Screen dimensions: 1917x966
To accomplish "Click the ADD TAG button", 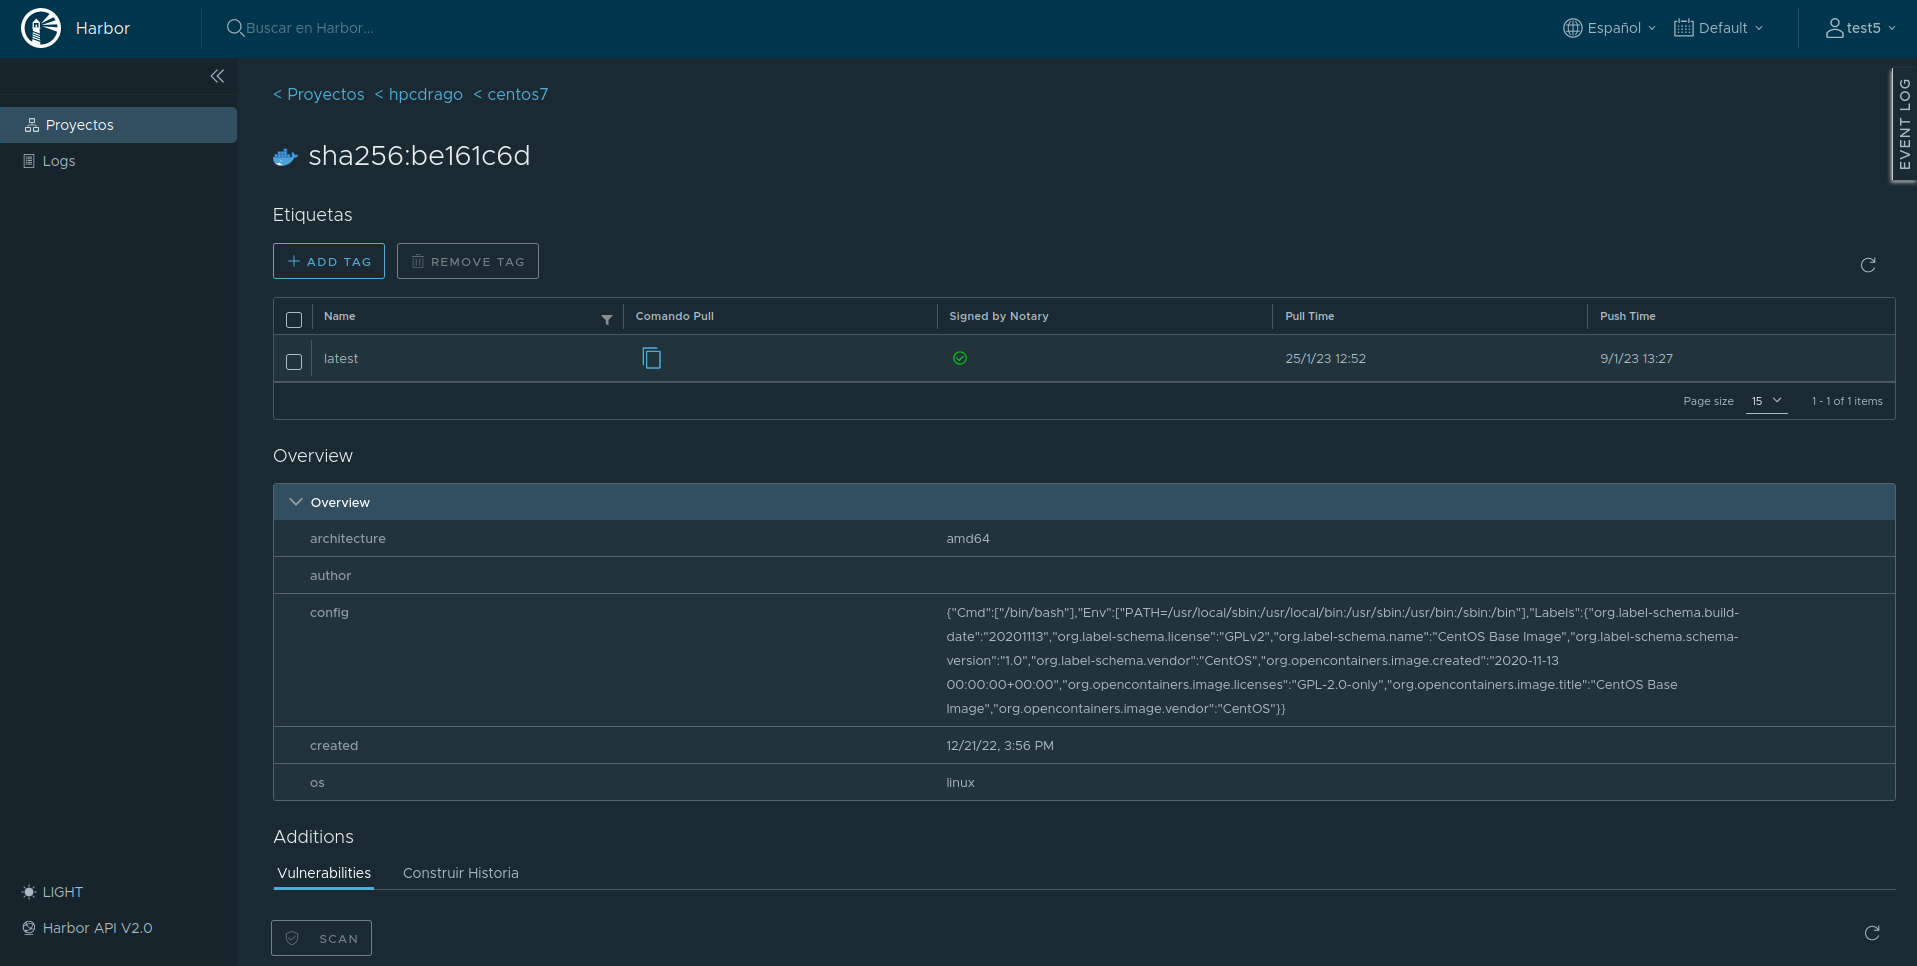I will click(329, 261).
